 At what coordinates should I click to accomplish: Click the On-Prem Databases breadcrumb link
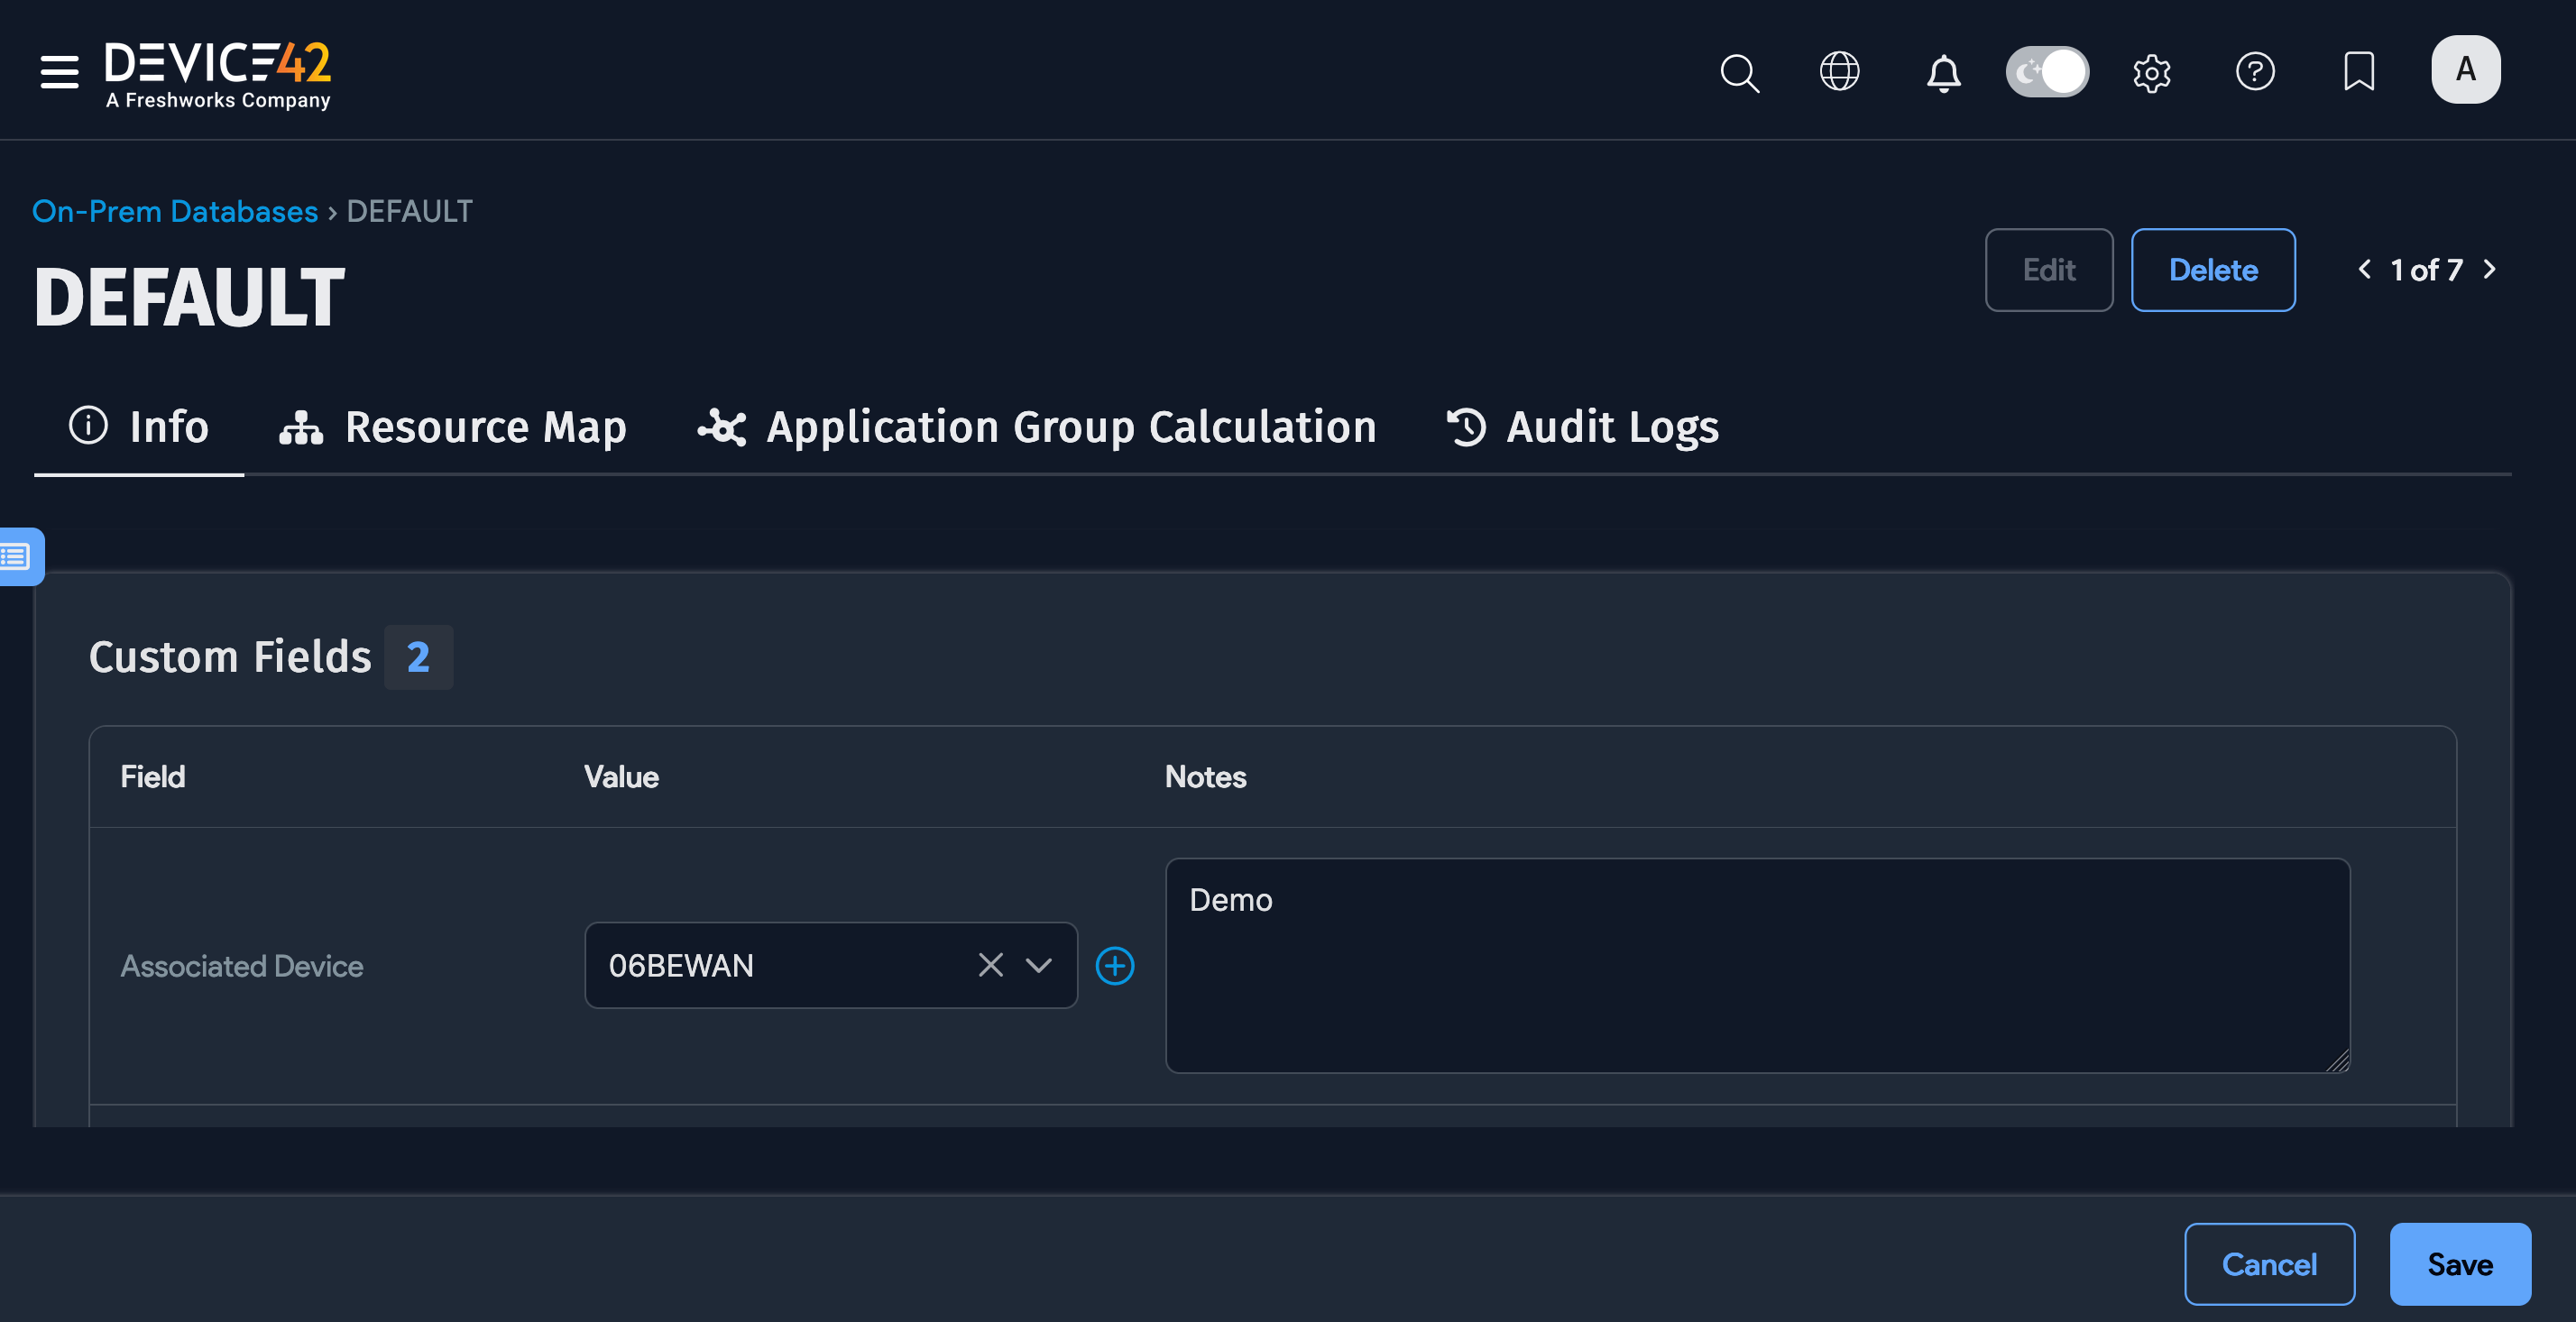point(174,211)
